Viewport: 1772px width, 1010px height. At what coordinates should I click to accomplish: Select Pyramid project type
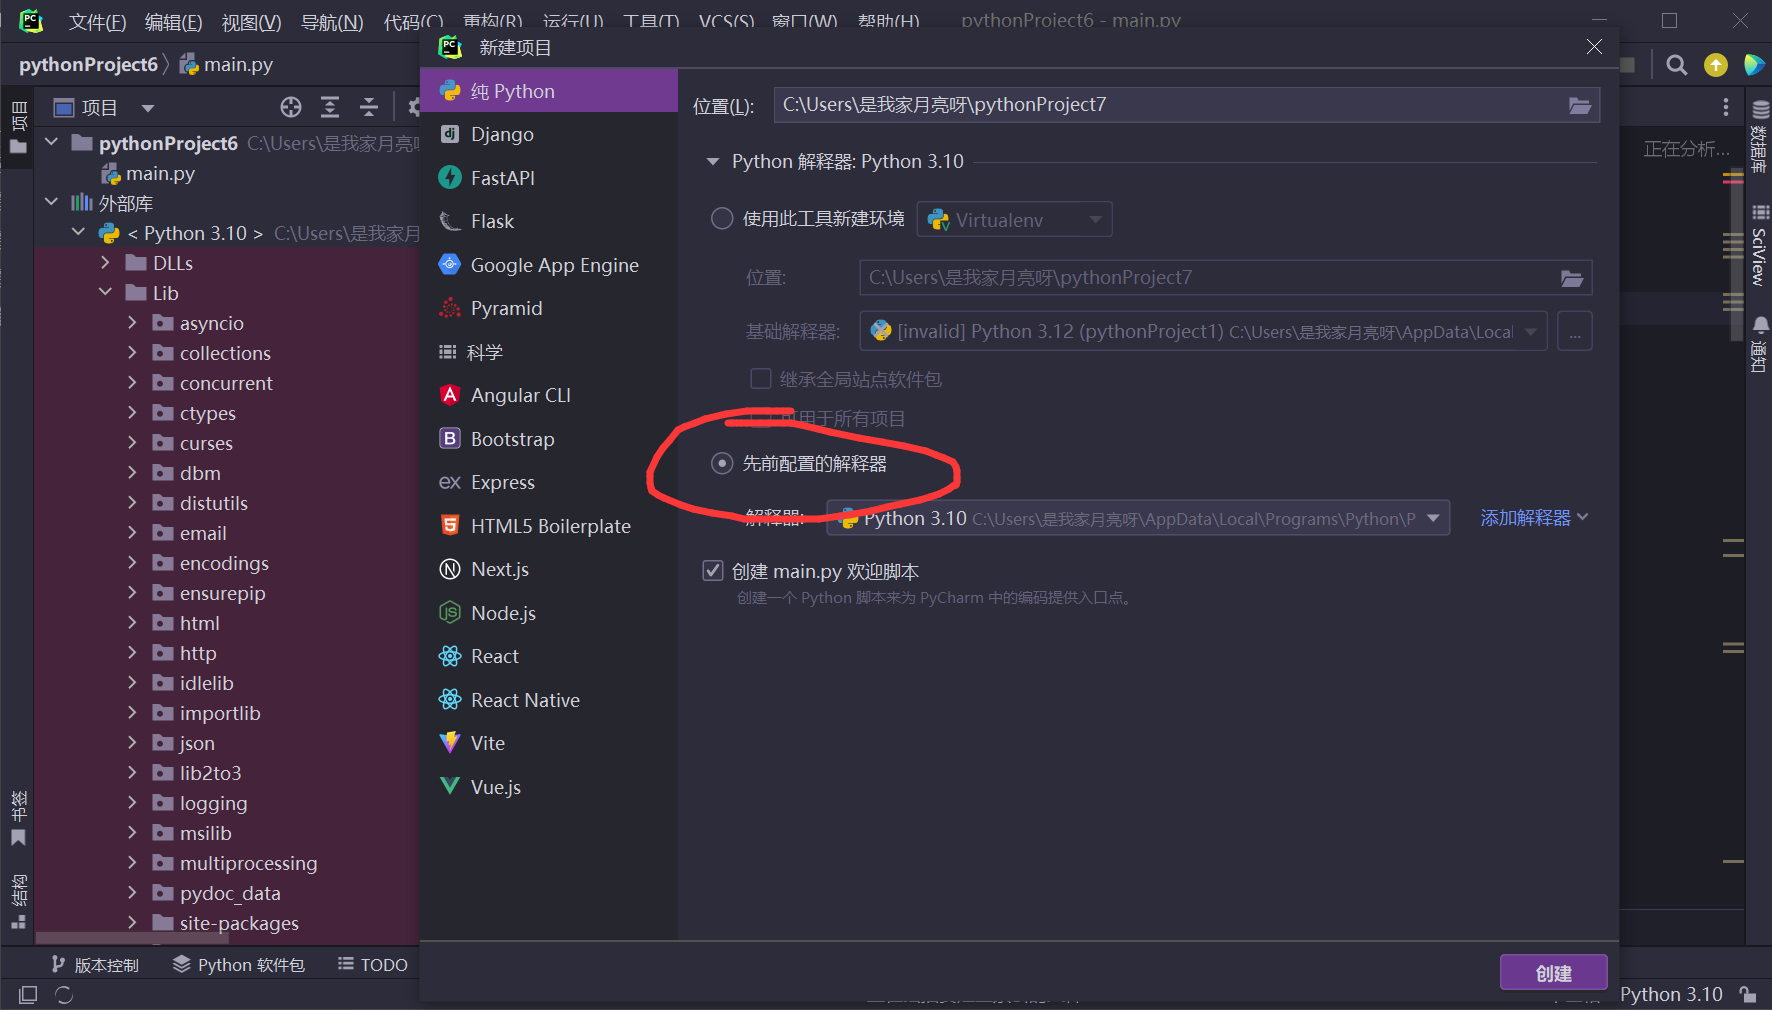click(x=548, y=308)
